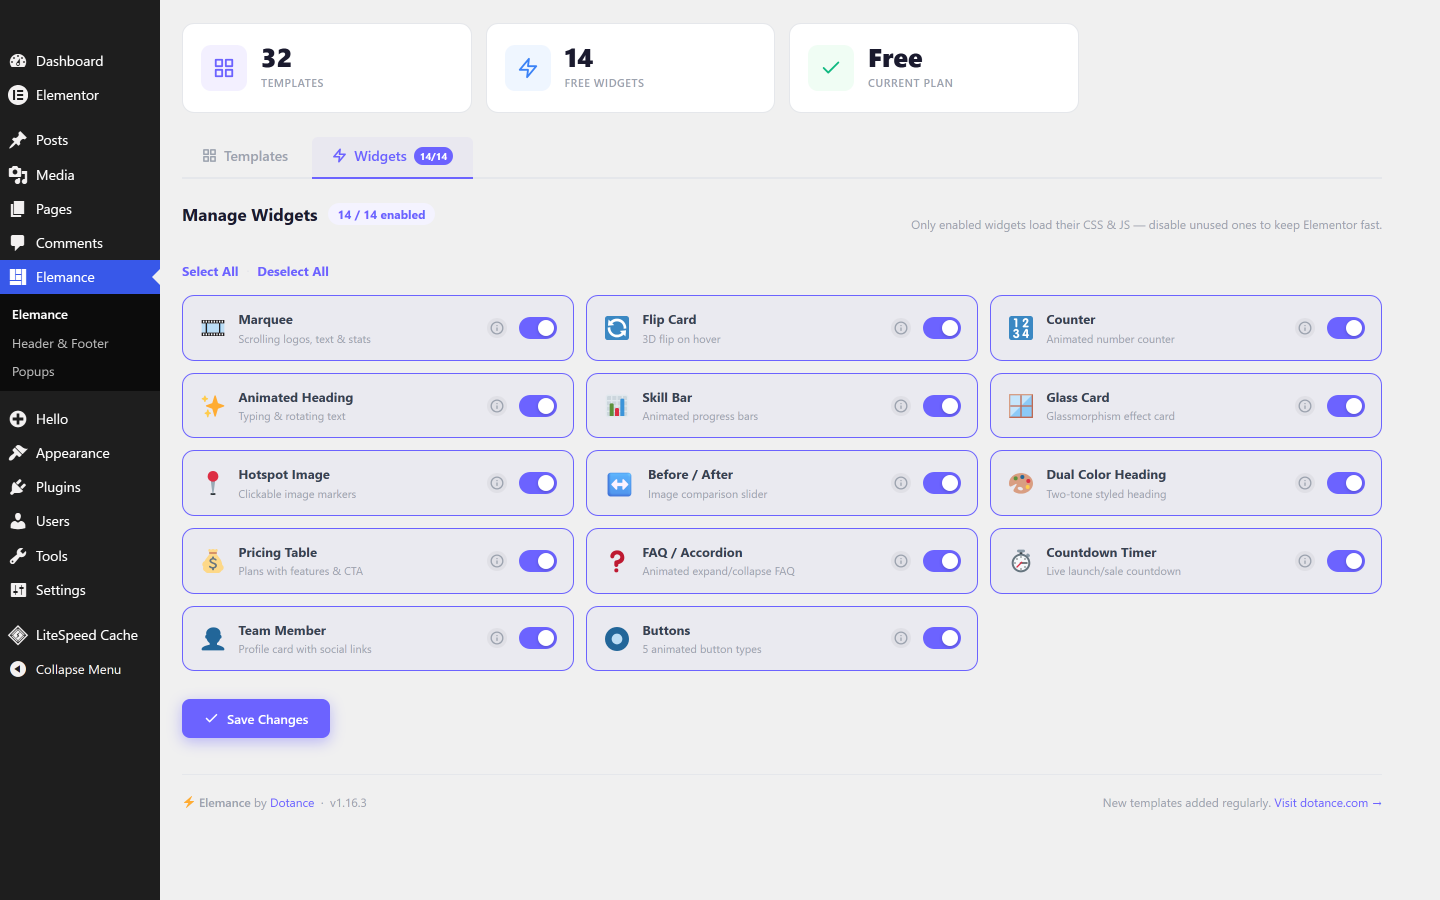Click the Flip Card widget icon
Screen dimensions: 1440x900
pyautogui.click(x=617, y=328)
